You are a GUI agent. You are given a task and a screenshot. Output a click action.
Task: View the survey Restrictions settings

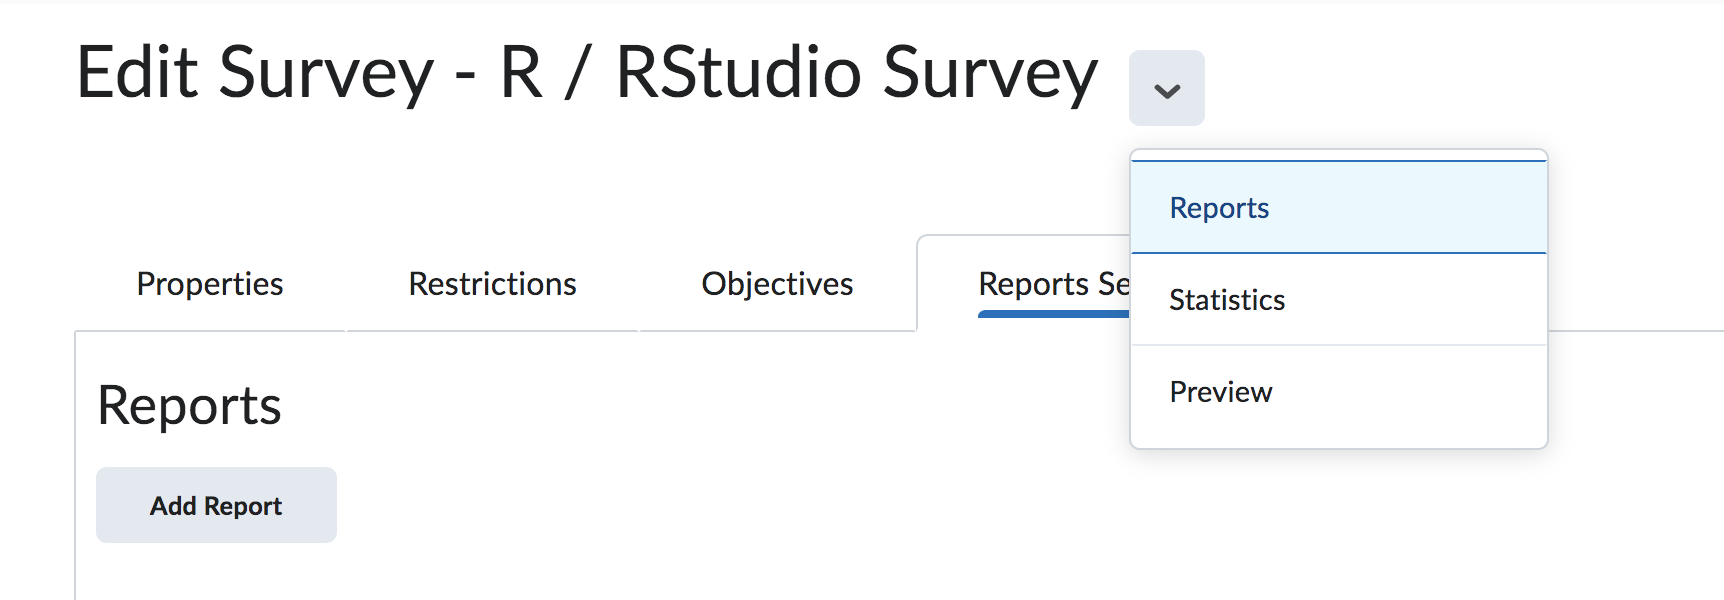pyautogui.click(x=492, y=284)
